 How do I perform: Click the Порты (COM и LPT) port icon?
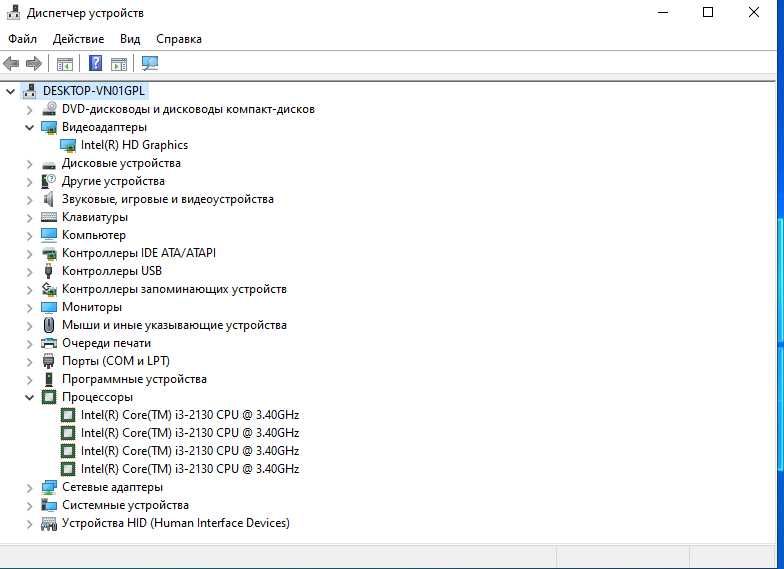[x=48, y=361]
